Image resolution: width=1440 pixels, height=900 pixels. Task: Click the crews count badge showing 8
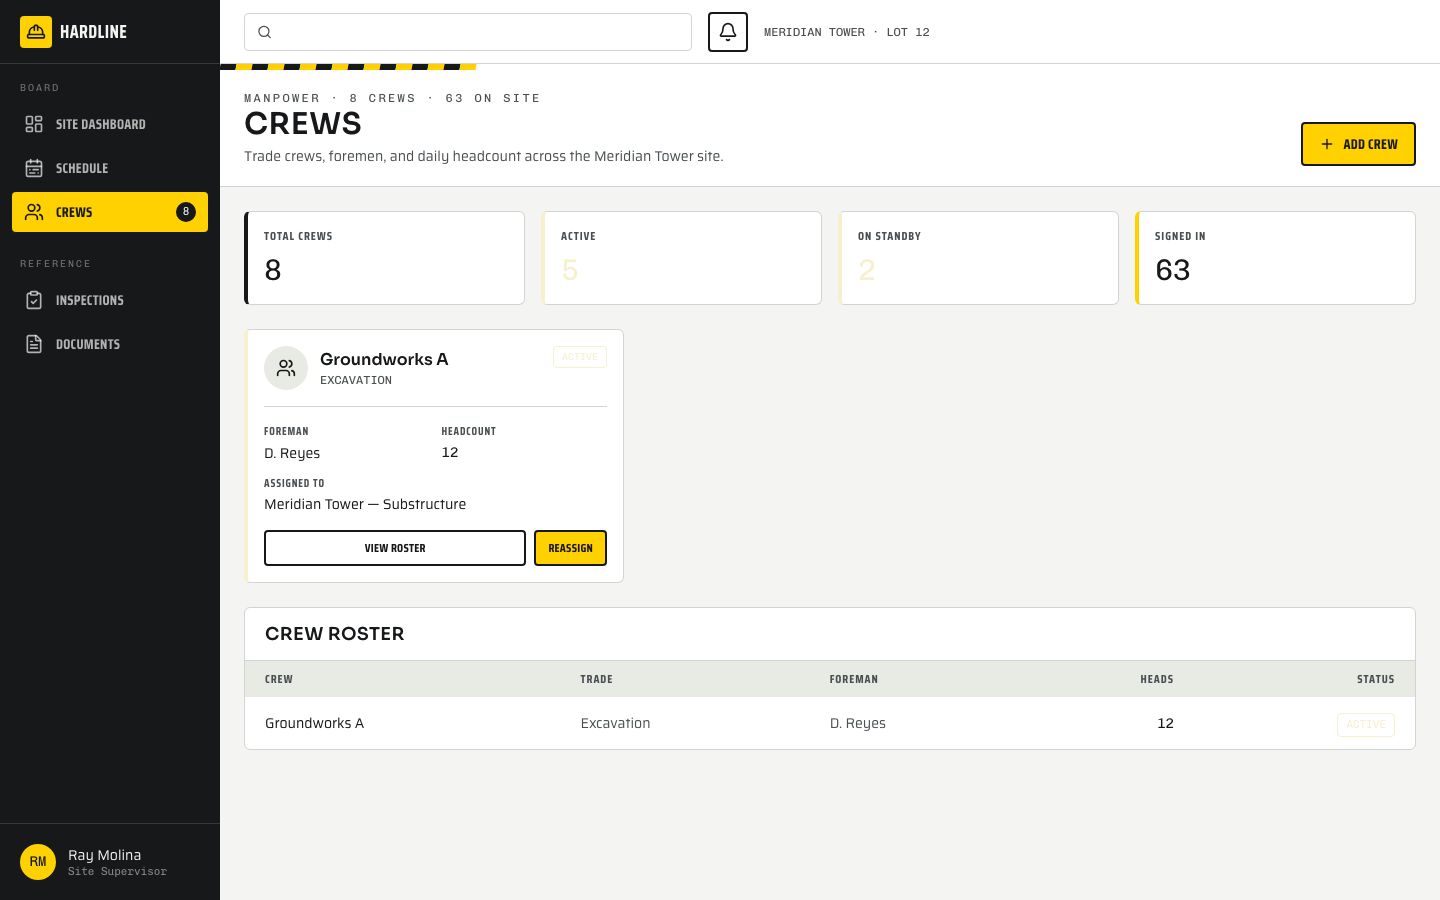[186, 212]
